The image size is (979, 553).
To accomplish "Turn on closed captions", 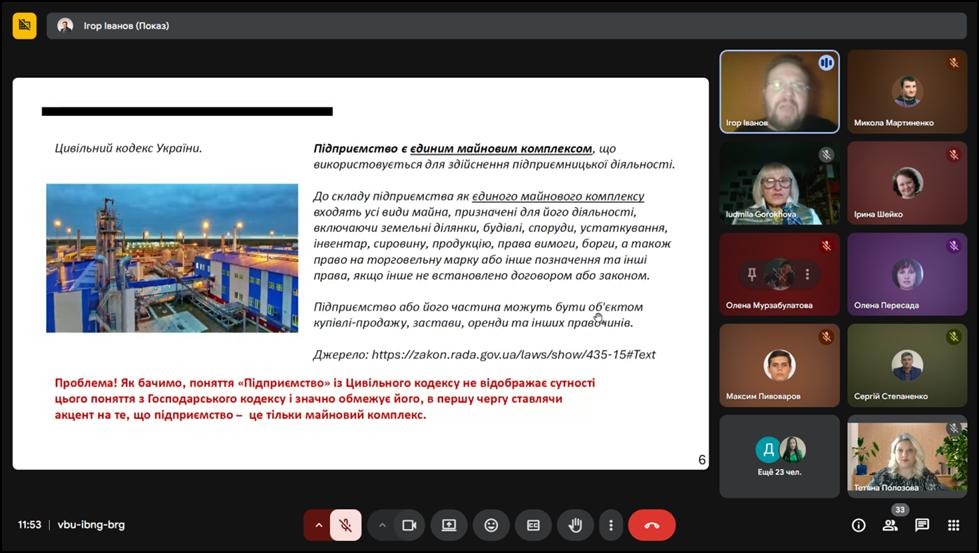I will click(x=533, y=525).
